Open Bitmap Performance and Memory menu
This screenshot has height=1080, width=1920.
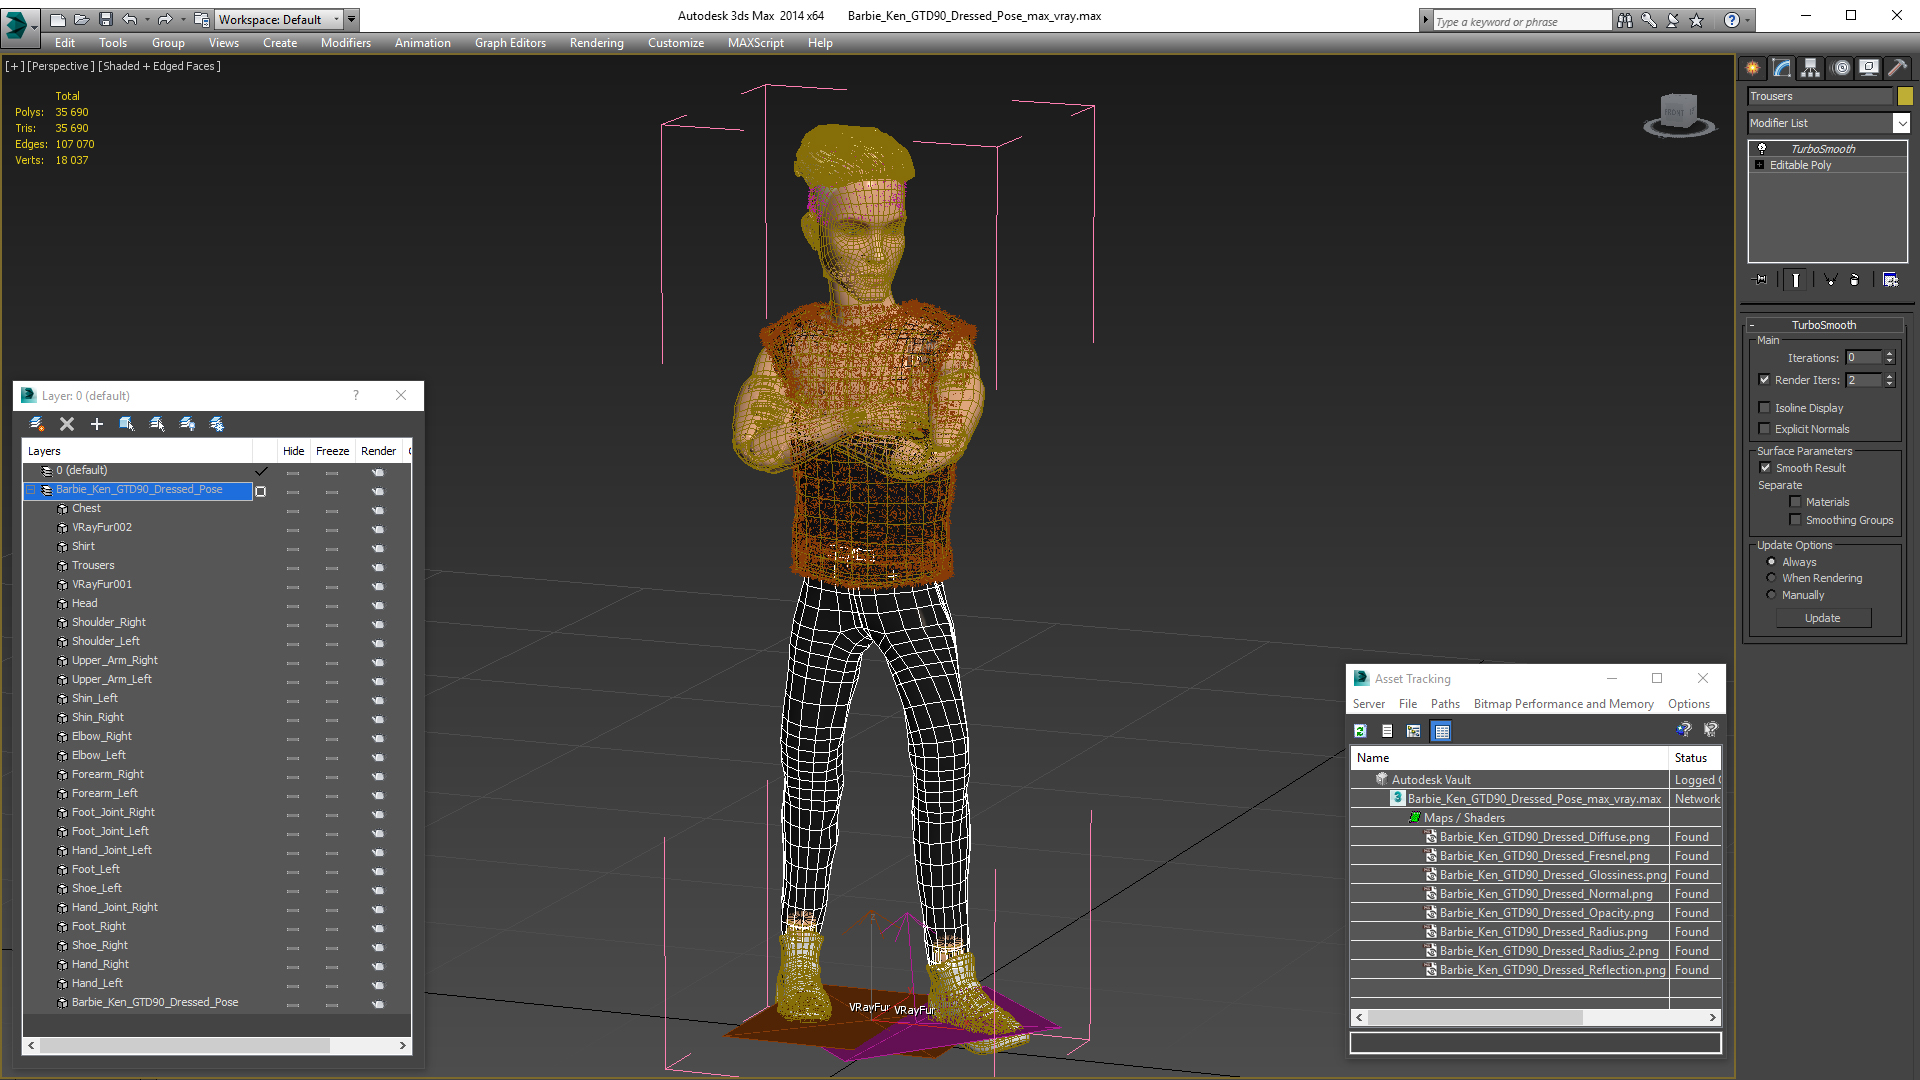click(x=1563, y=704)
